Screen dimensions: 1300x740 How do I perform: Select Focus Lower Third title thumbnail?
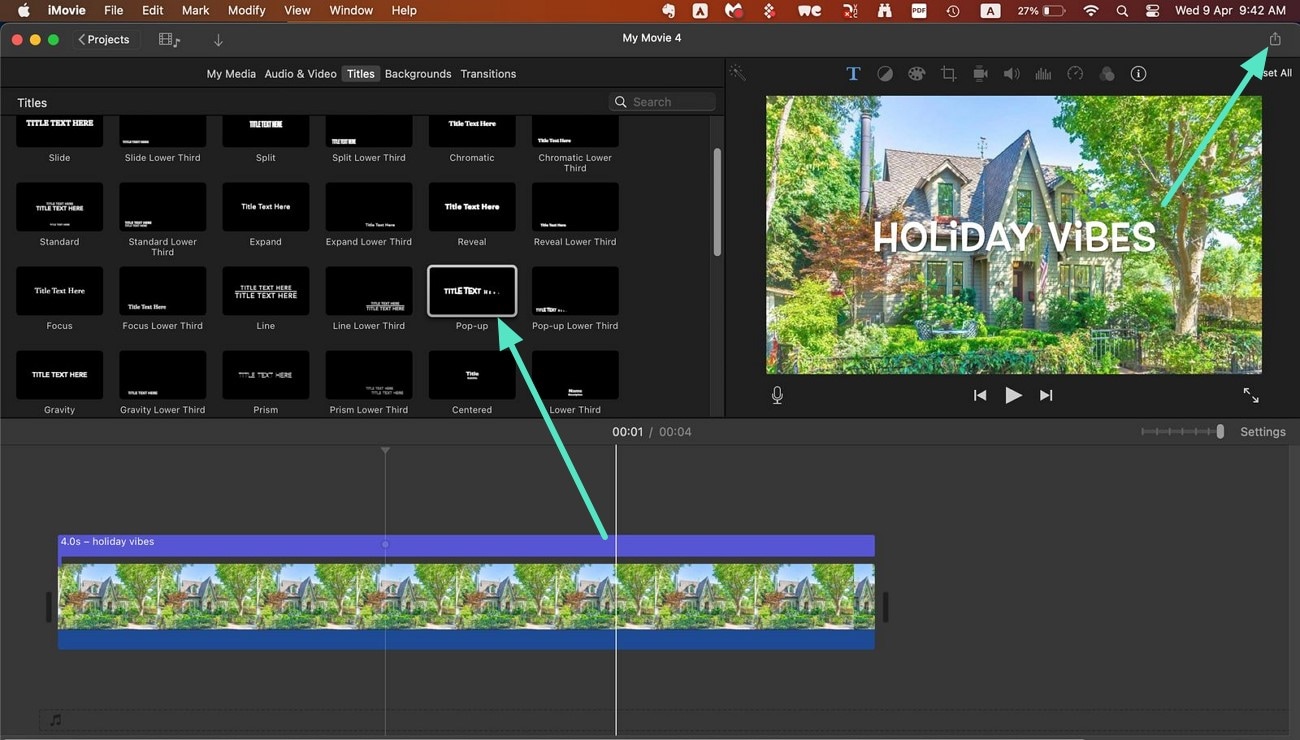tap(162, 291)
